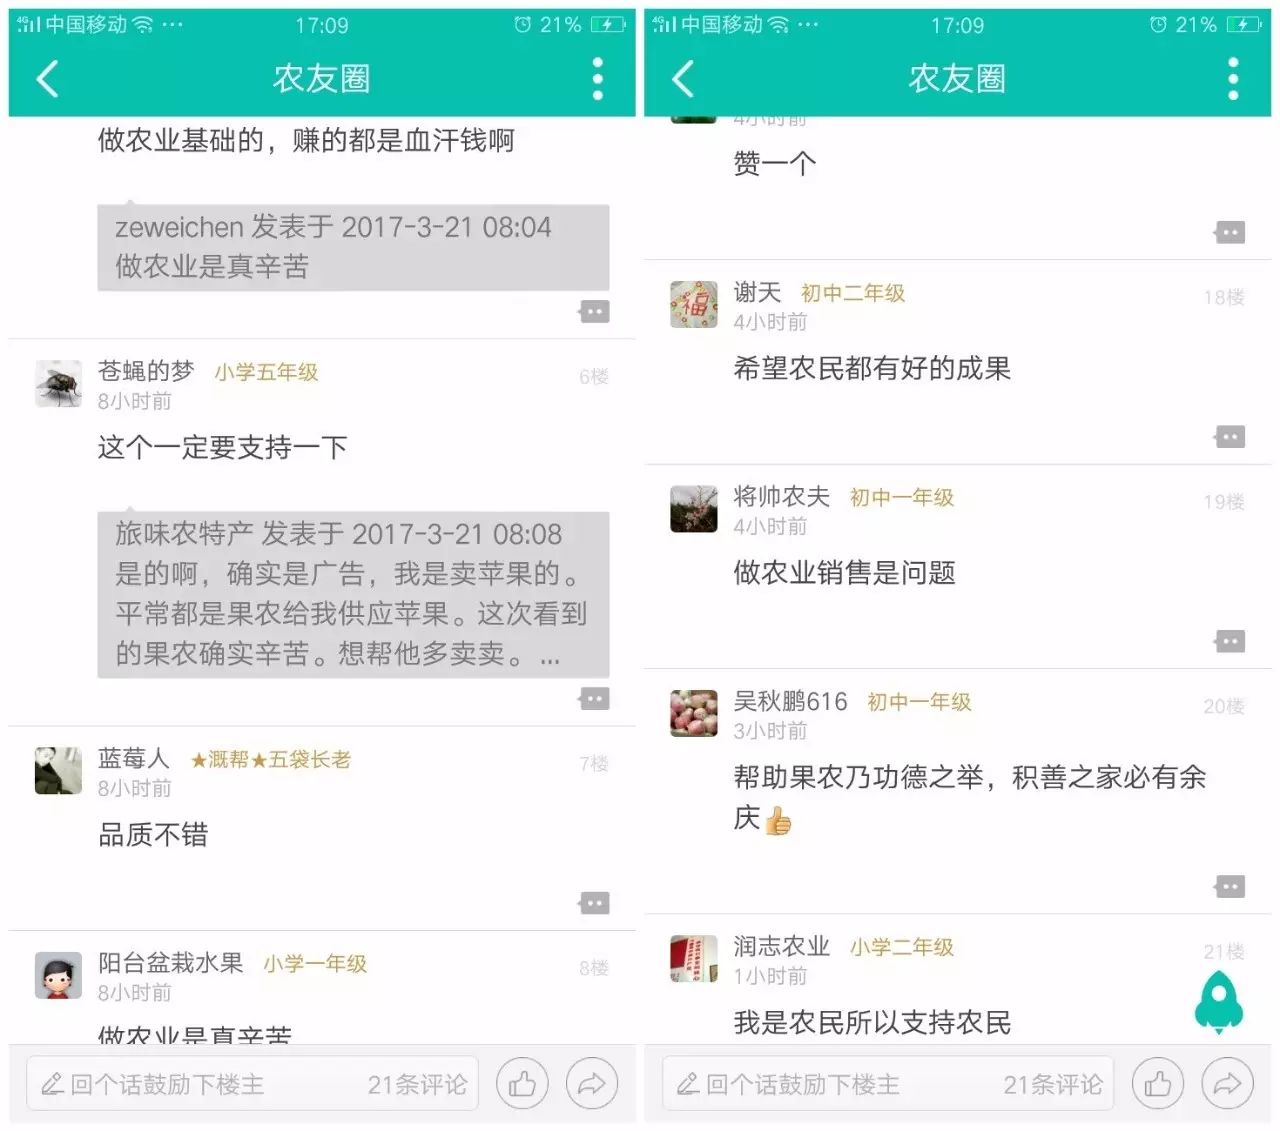Tap back arrow in left screen header
The width and height of the screenshot is (1280, 1131).
(47, 78)
